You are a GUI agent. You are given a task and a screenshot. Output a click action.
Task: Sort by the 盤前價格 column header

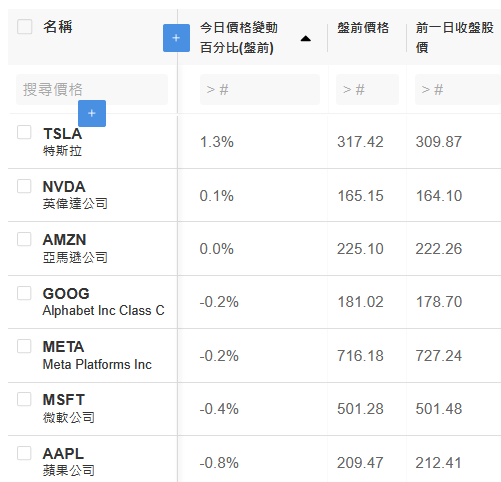(x=363, y=28)
